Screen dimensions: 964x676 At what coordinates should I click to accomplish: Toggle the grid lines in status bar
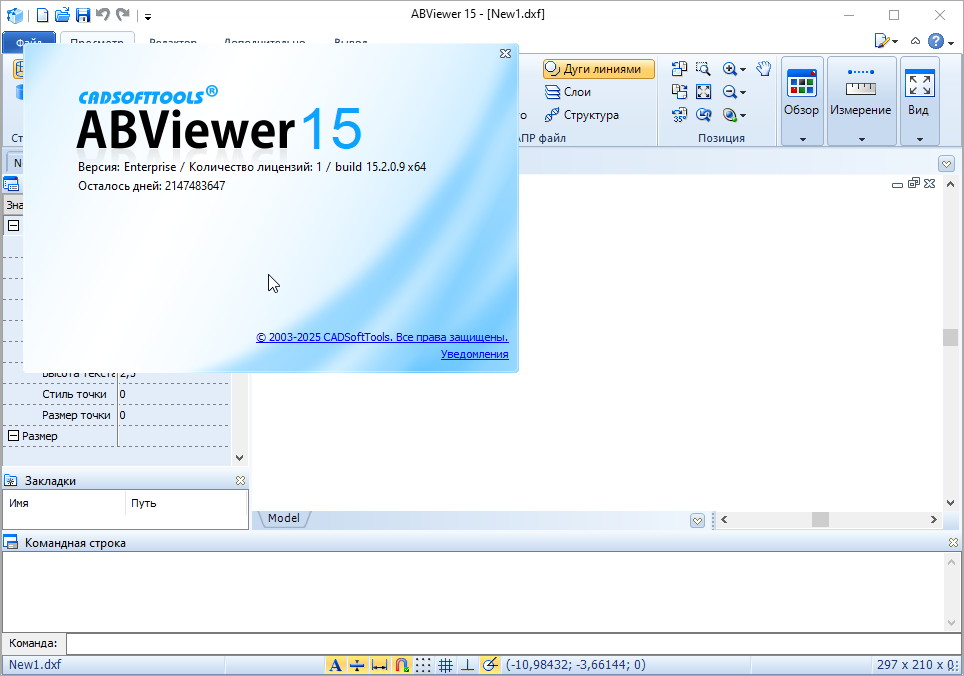[446, 665]
